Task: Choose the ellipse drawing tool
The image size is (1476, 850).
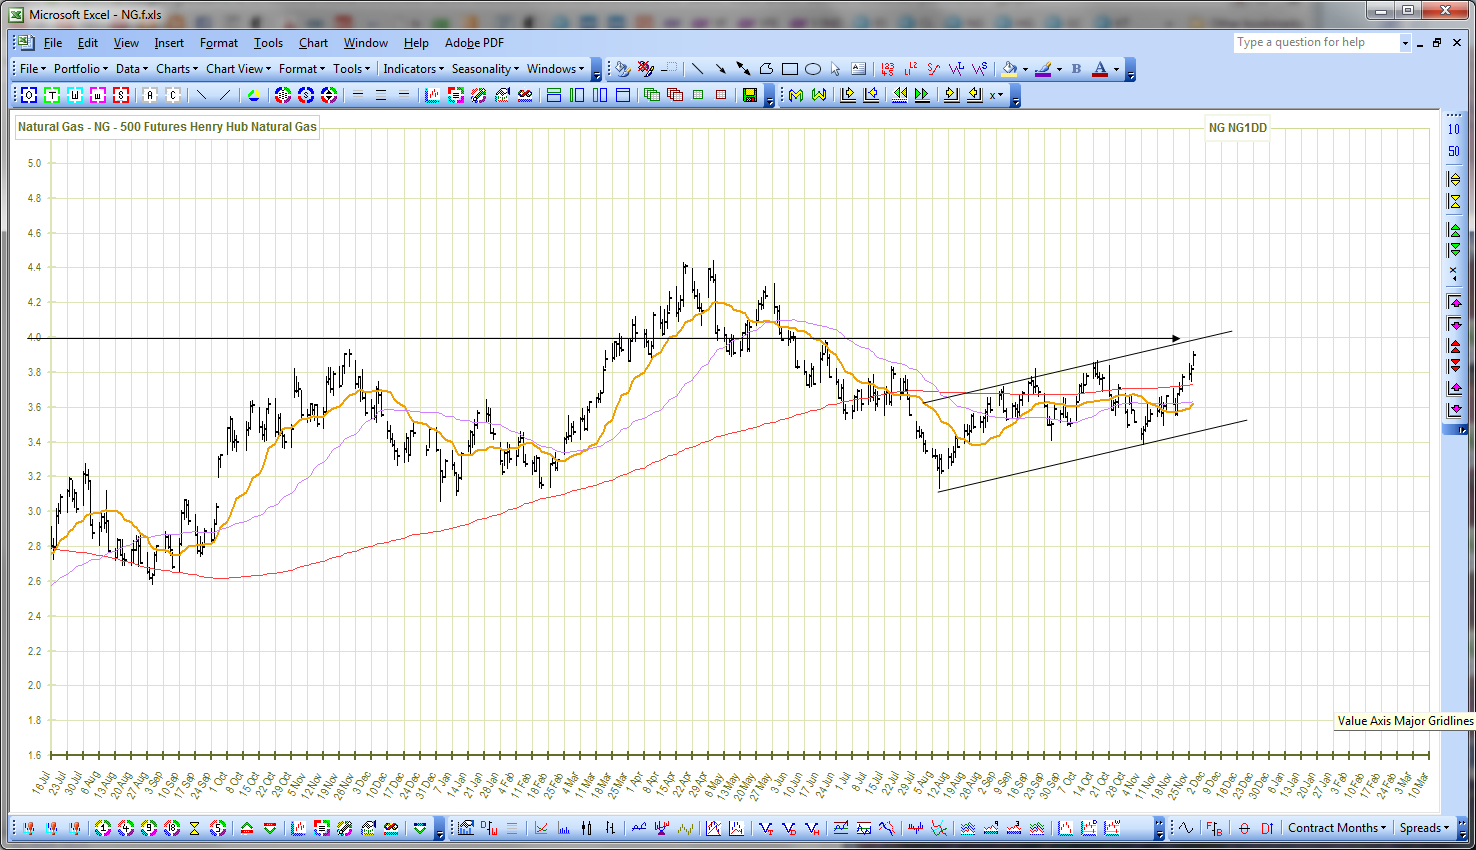Action: (x=812, y=69)
